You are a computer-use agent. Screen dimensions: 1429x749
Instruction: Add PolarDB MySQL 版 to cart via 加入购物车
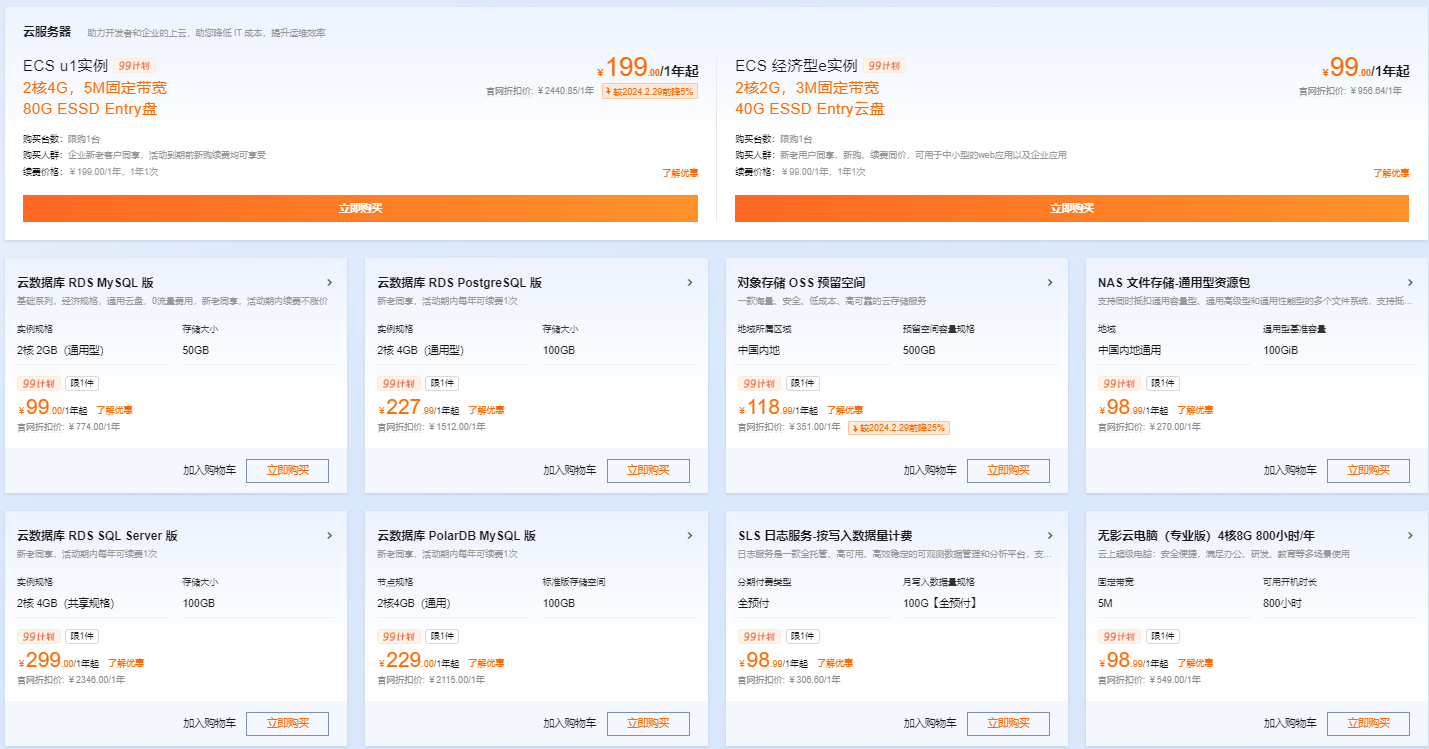tap(570, 723)
